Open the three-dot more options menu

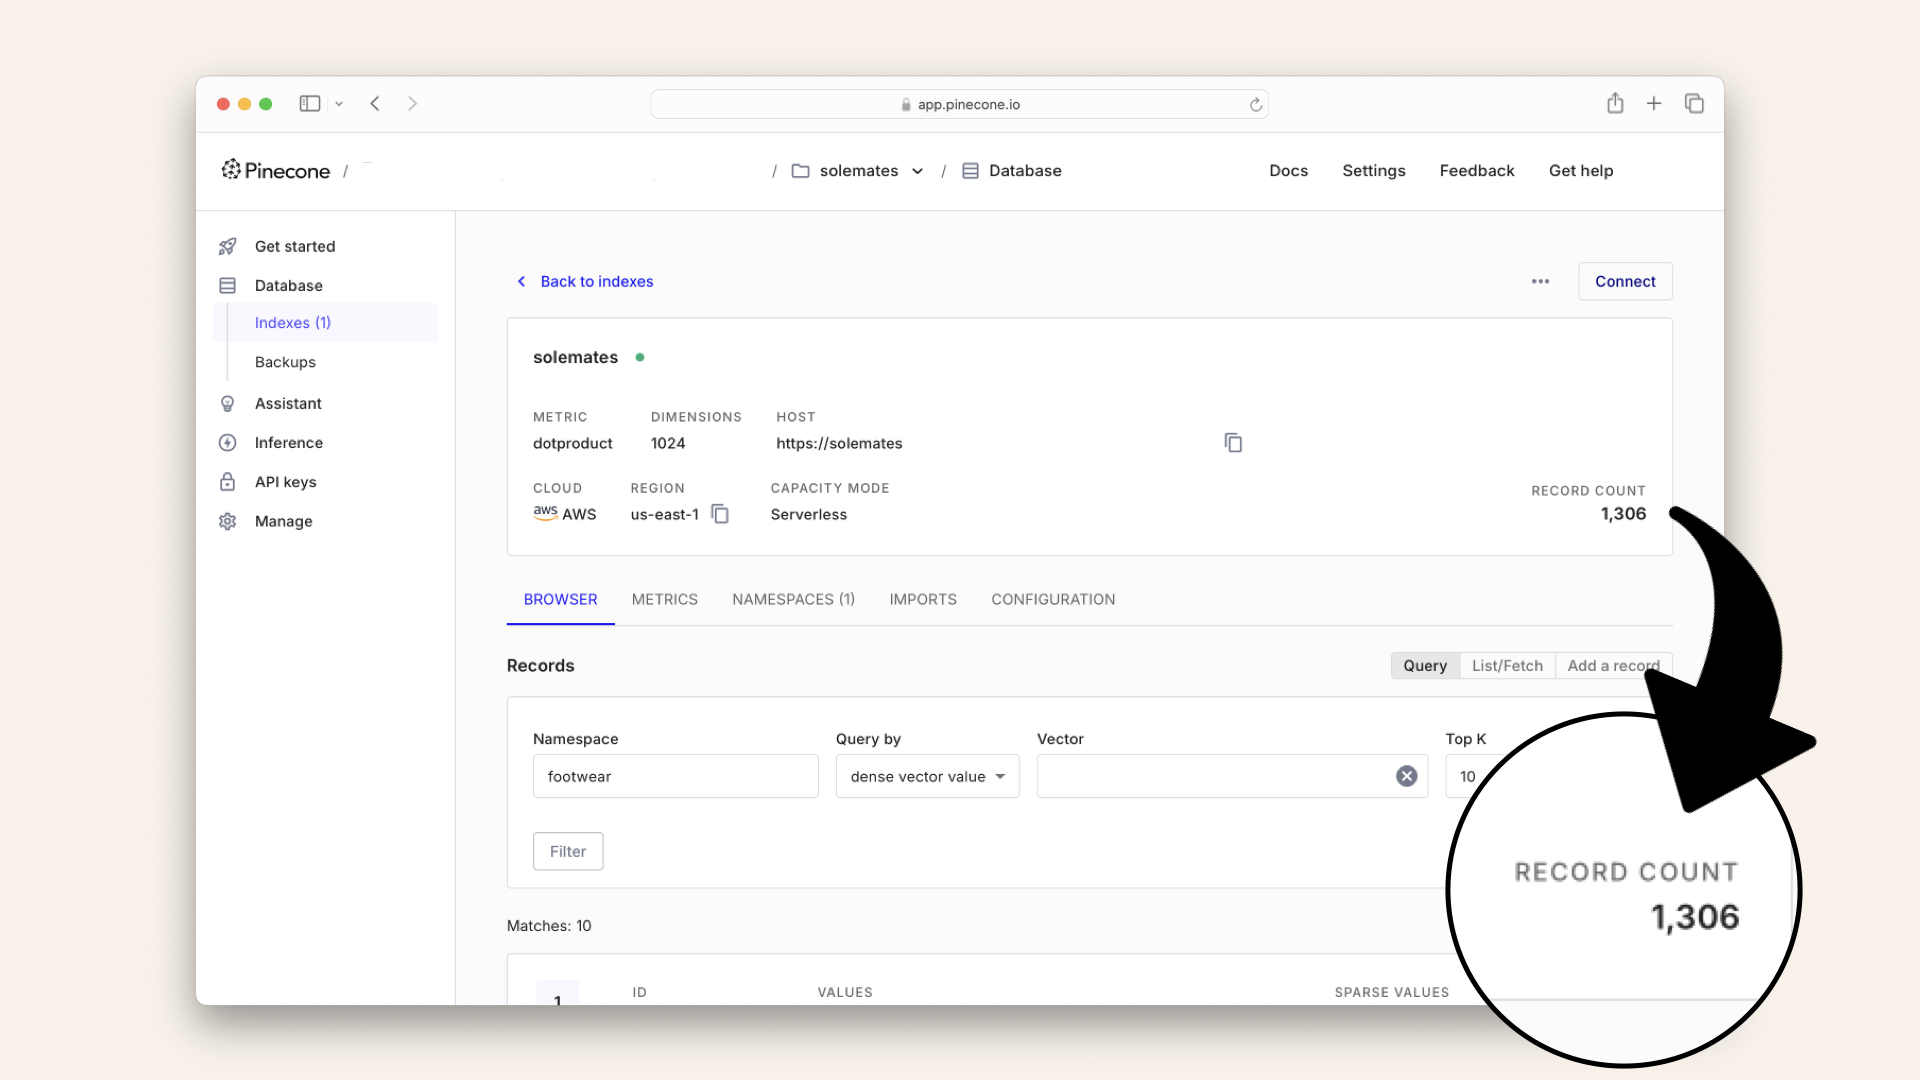pos(1540,282)
